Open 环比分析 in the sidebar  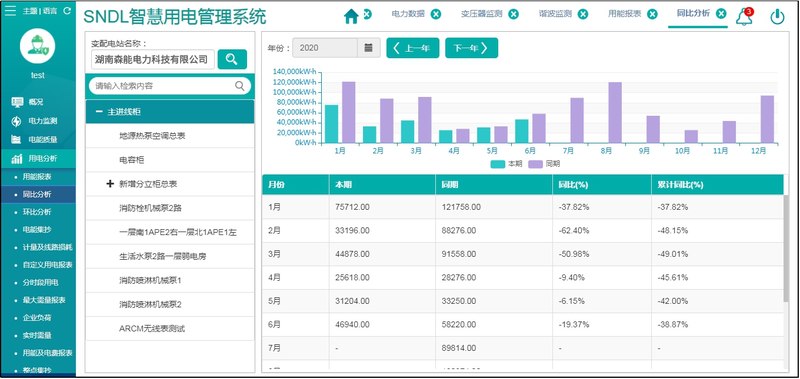coord(37,212)
